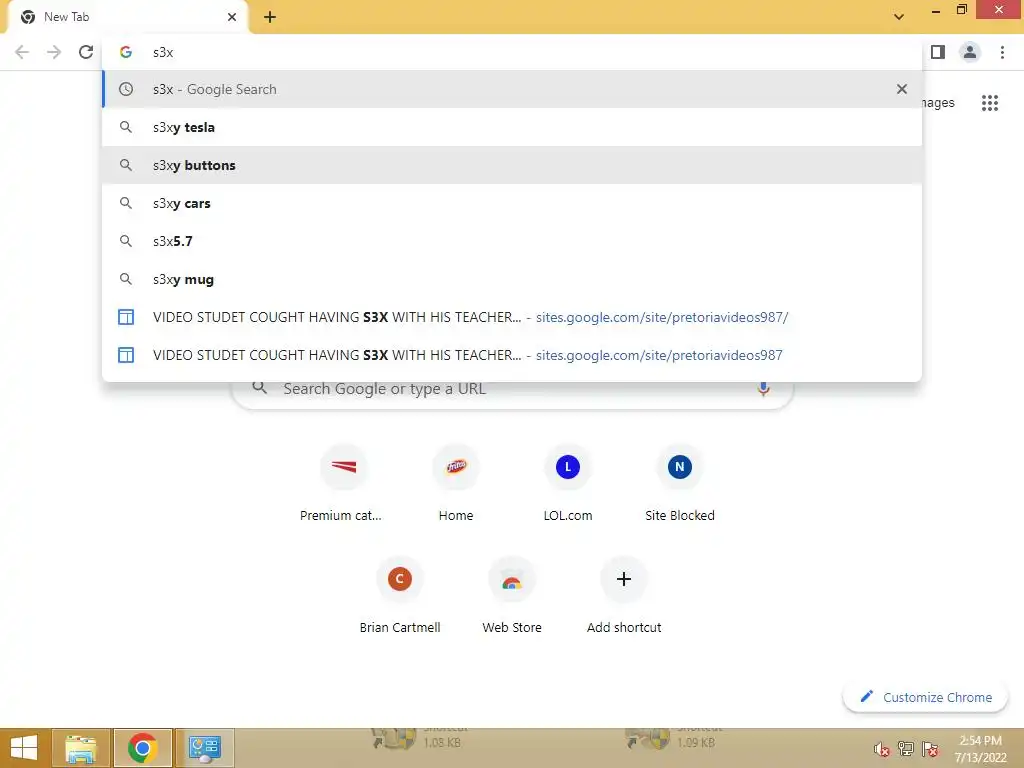Open the pretoriavideos987 site suggestion without trailing slash
This screenshot has width=1024, height=768.
(x=512, y=355)
